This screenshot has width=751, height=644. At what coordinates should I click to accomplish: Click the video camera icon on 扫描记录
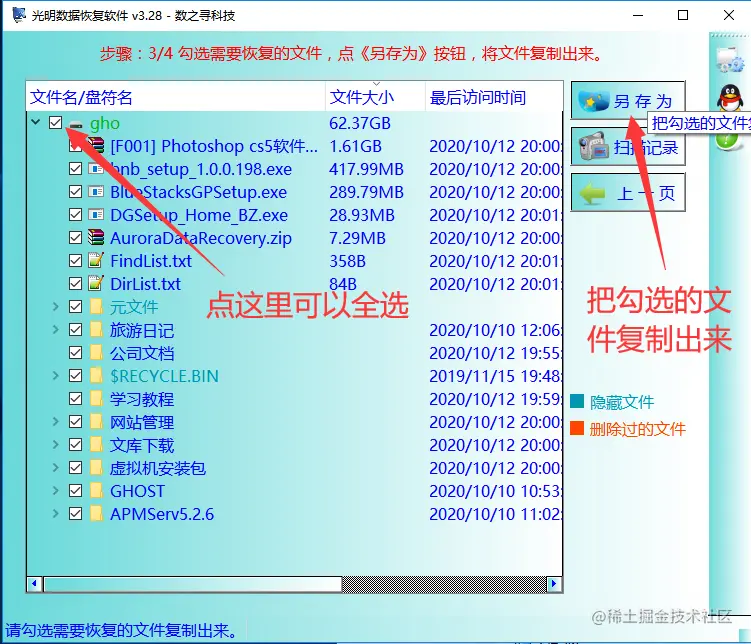[x=594, y=147]
